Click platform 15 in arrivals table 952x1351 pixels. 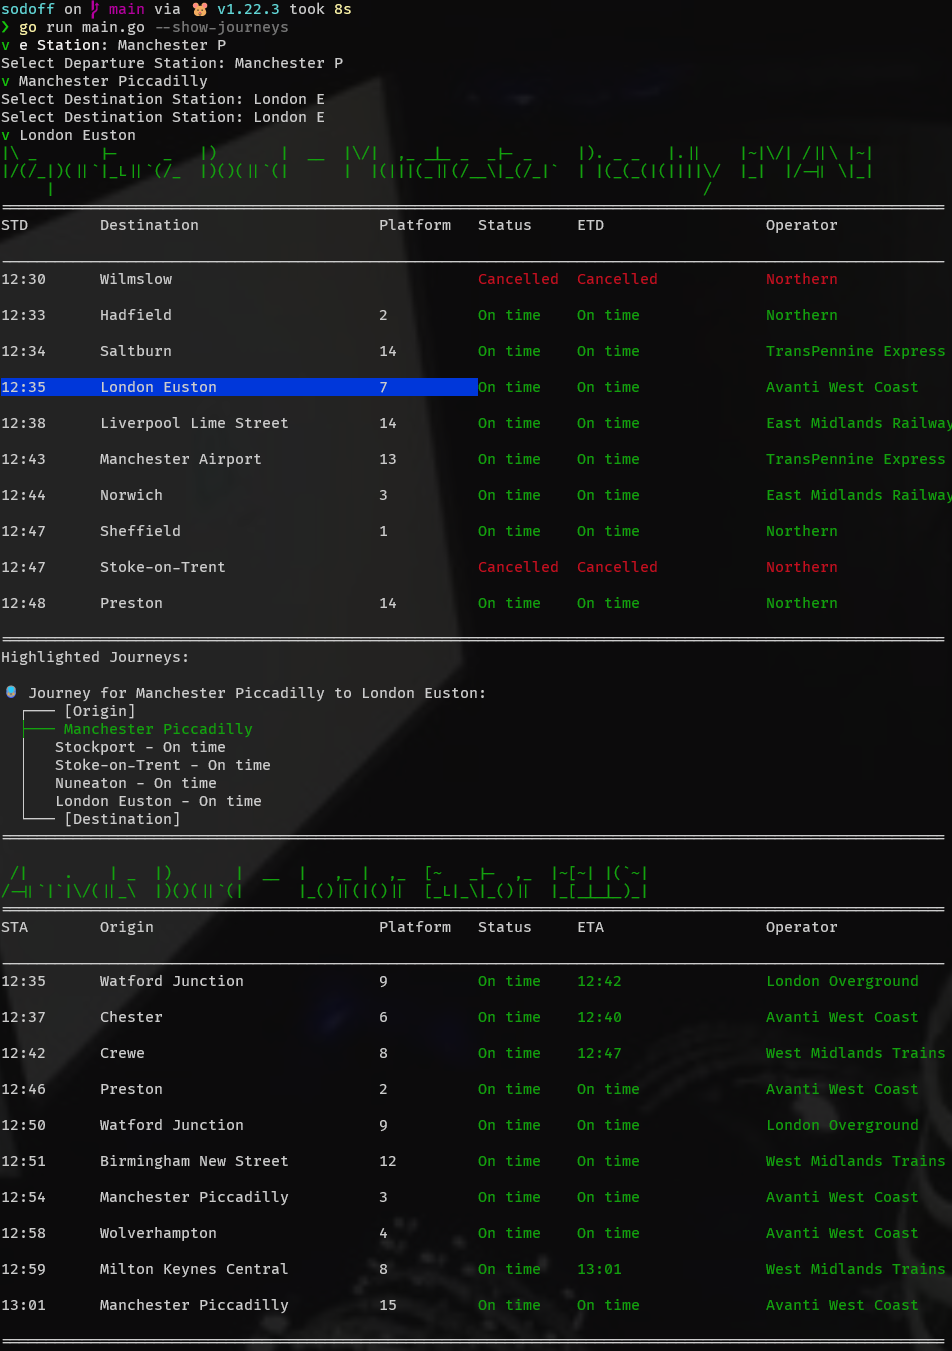[388, 1305]
